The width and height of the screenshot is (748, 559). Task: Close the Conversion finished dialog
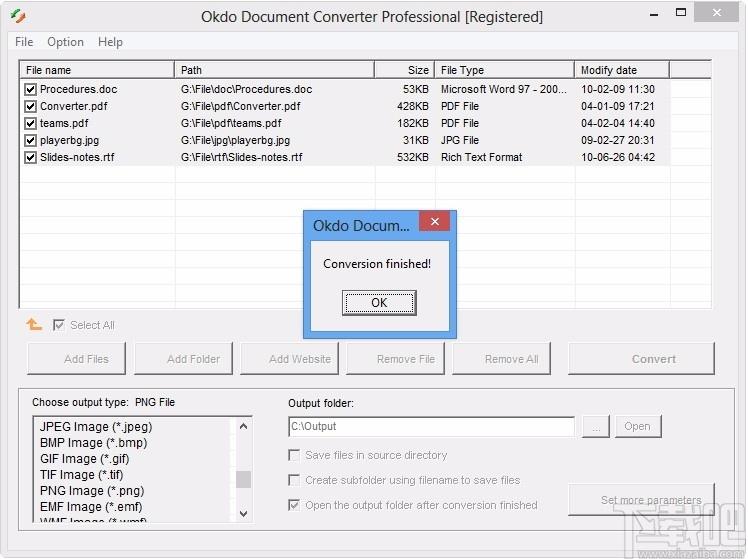(x=435, y=222)
